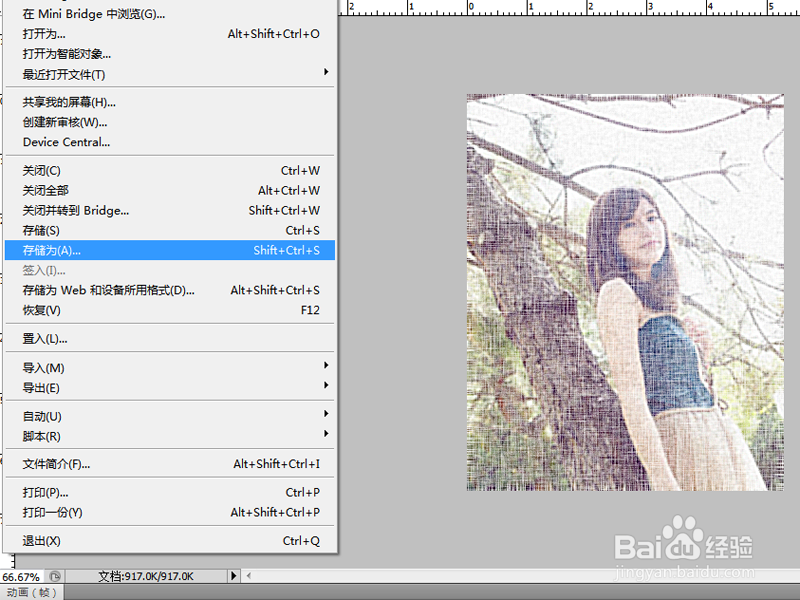Select '打开为...' (Open As) menu item

(169, 34)
